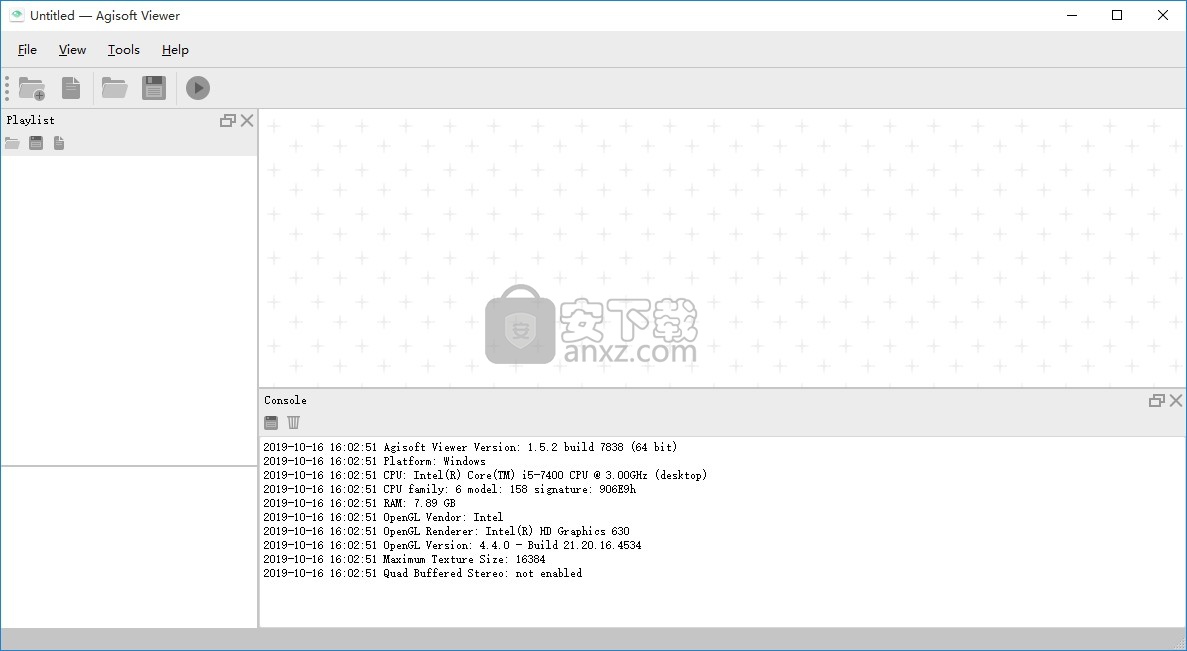Click the OpenGL Version 4.4.0 line
Image resolution: width=1187 pixels, height=651 pixels.
pyautogui.click(x=453, y=546)
